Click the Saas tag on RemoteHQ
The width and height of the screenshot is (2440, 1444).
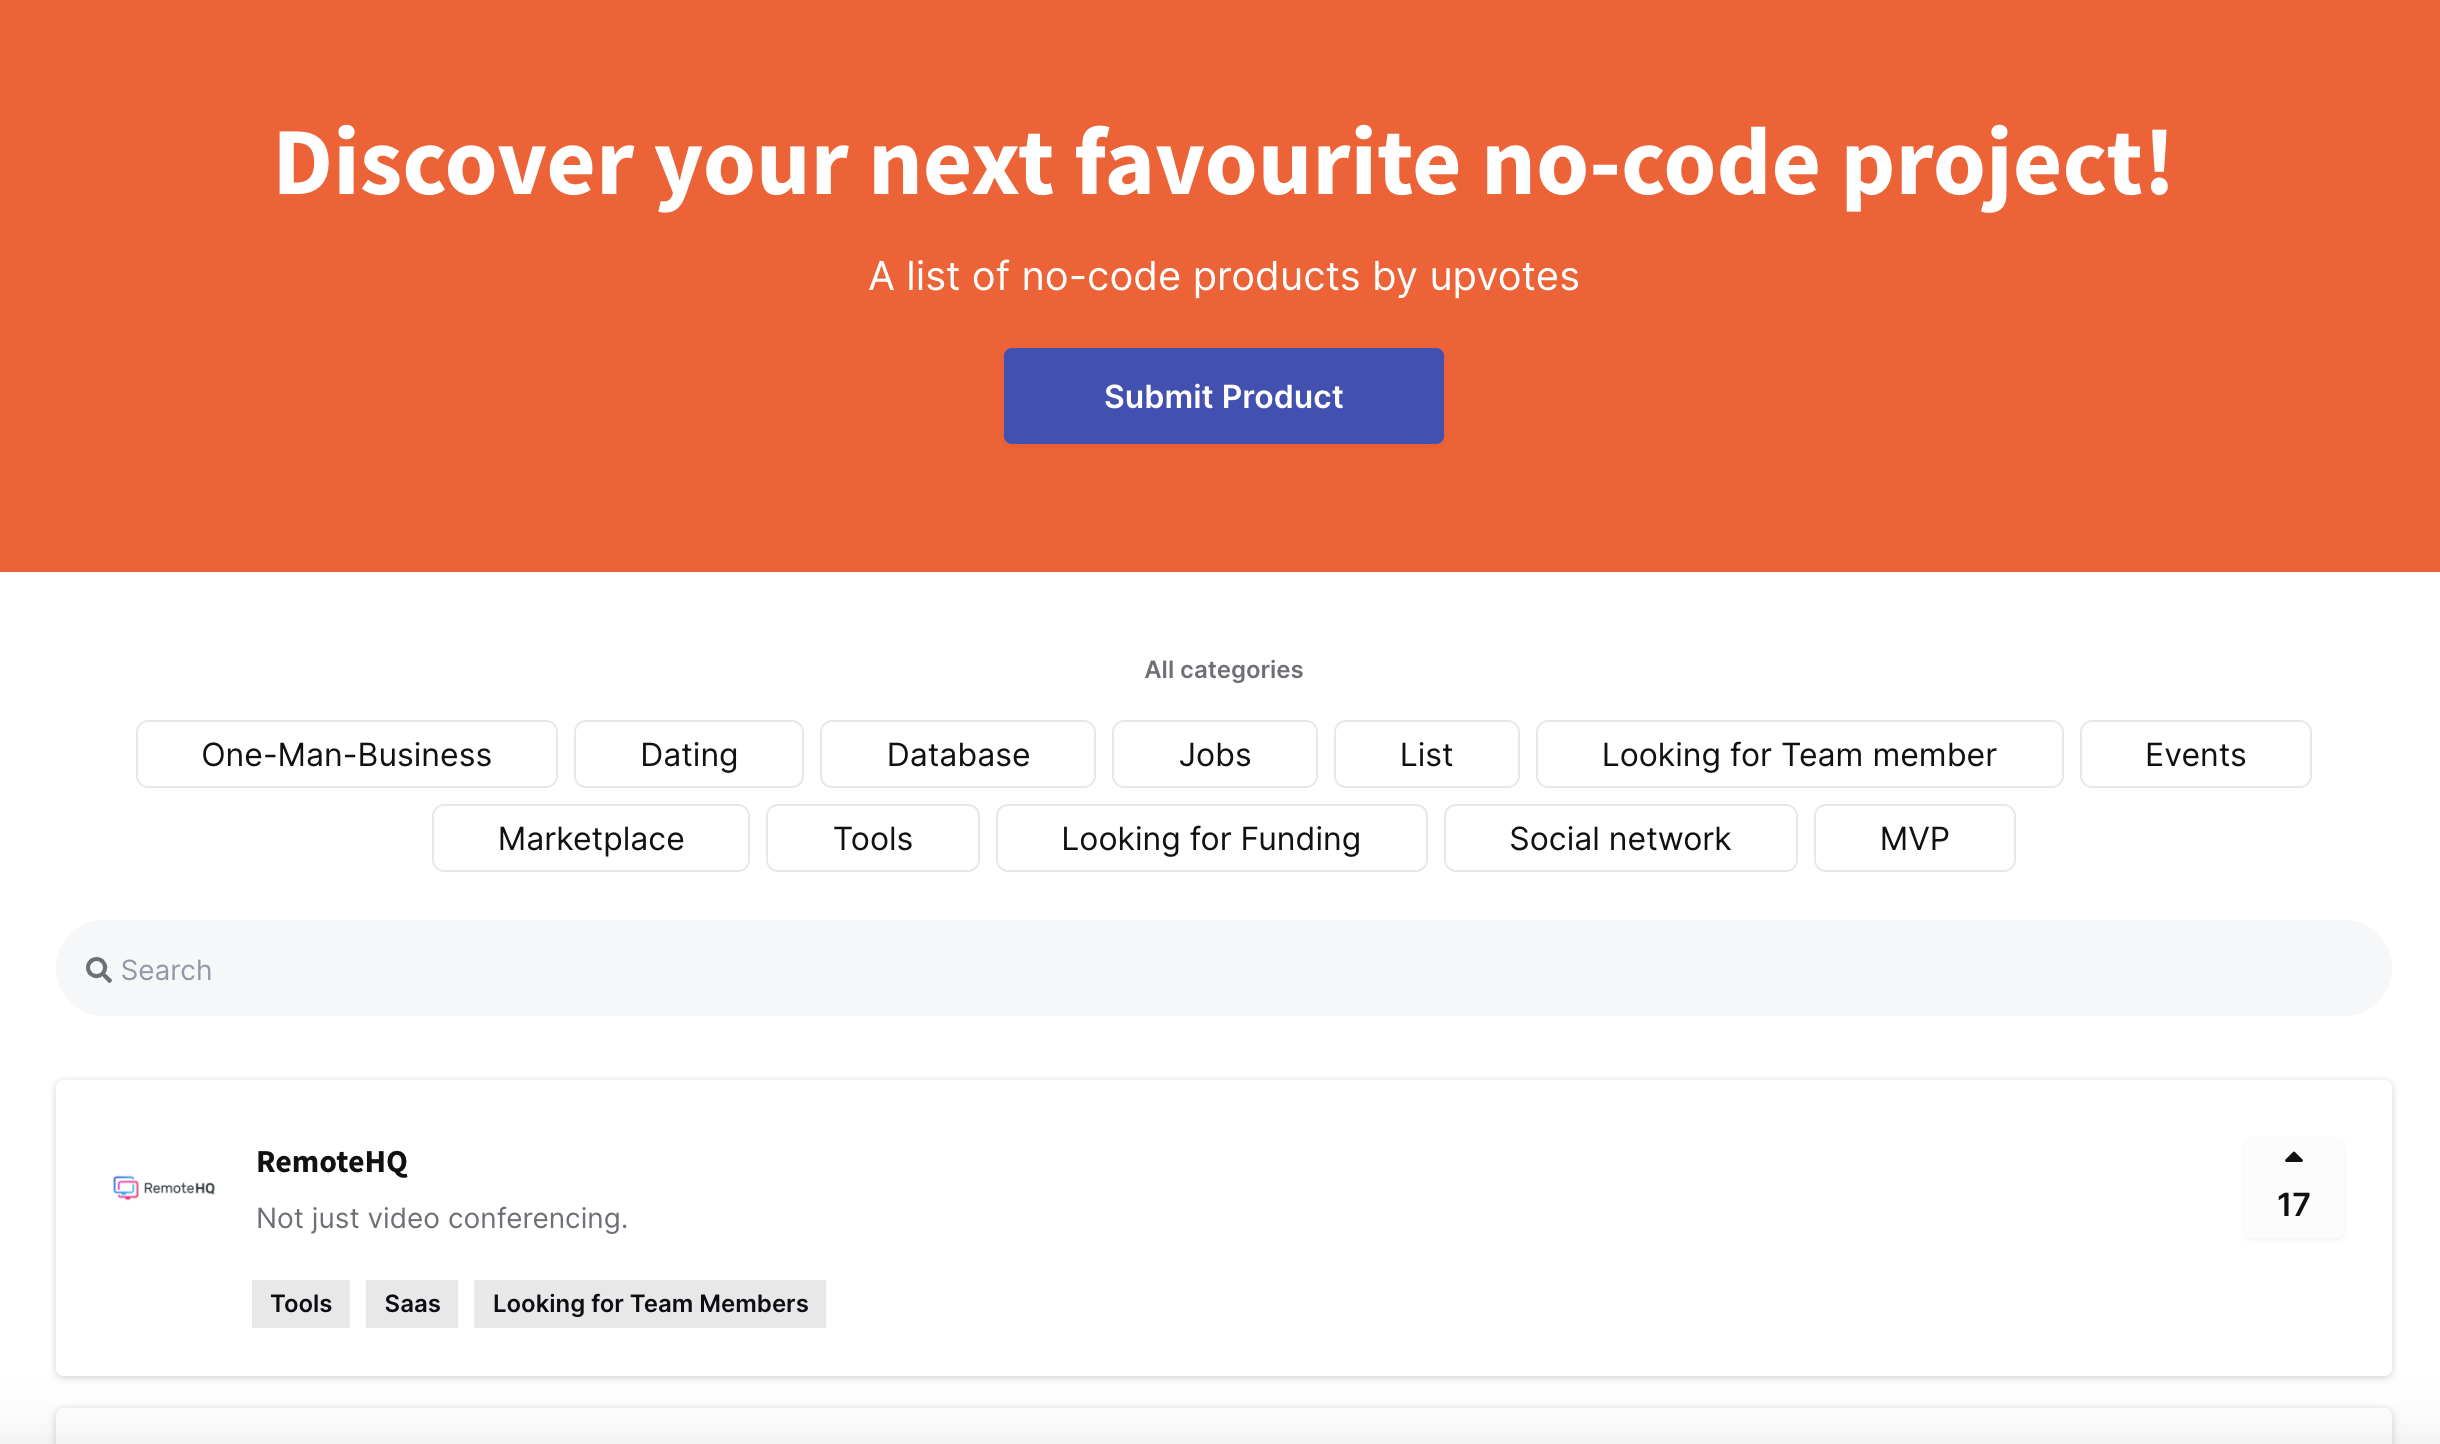click(411, 1303)
